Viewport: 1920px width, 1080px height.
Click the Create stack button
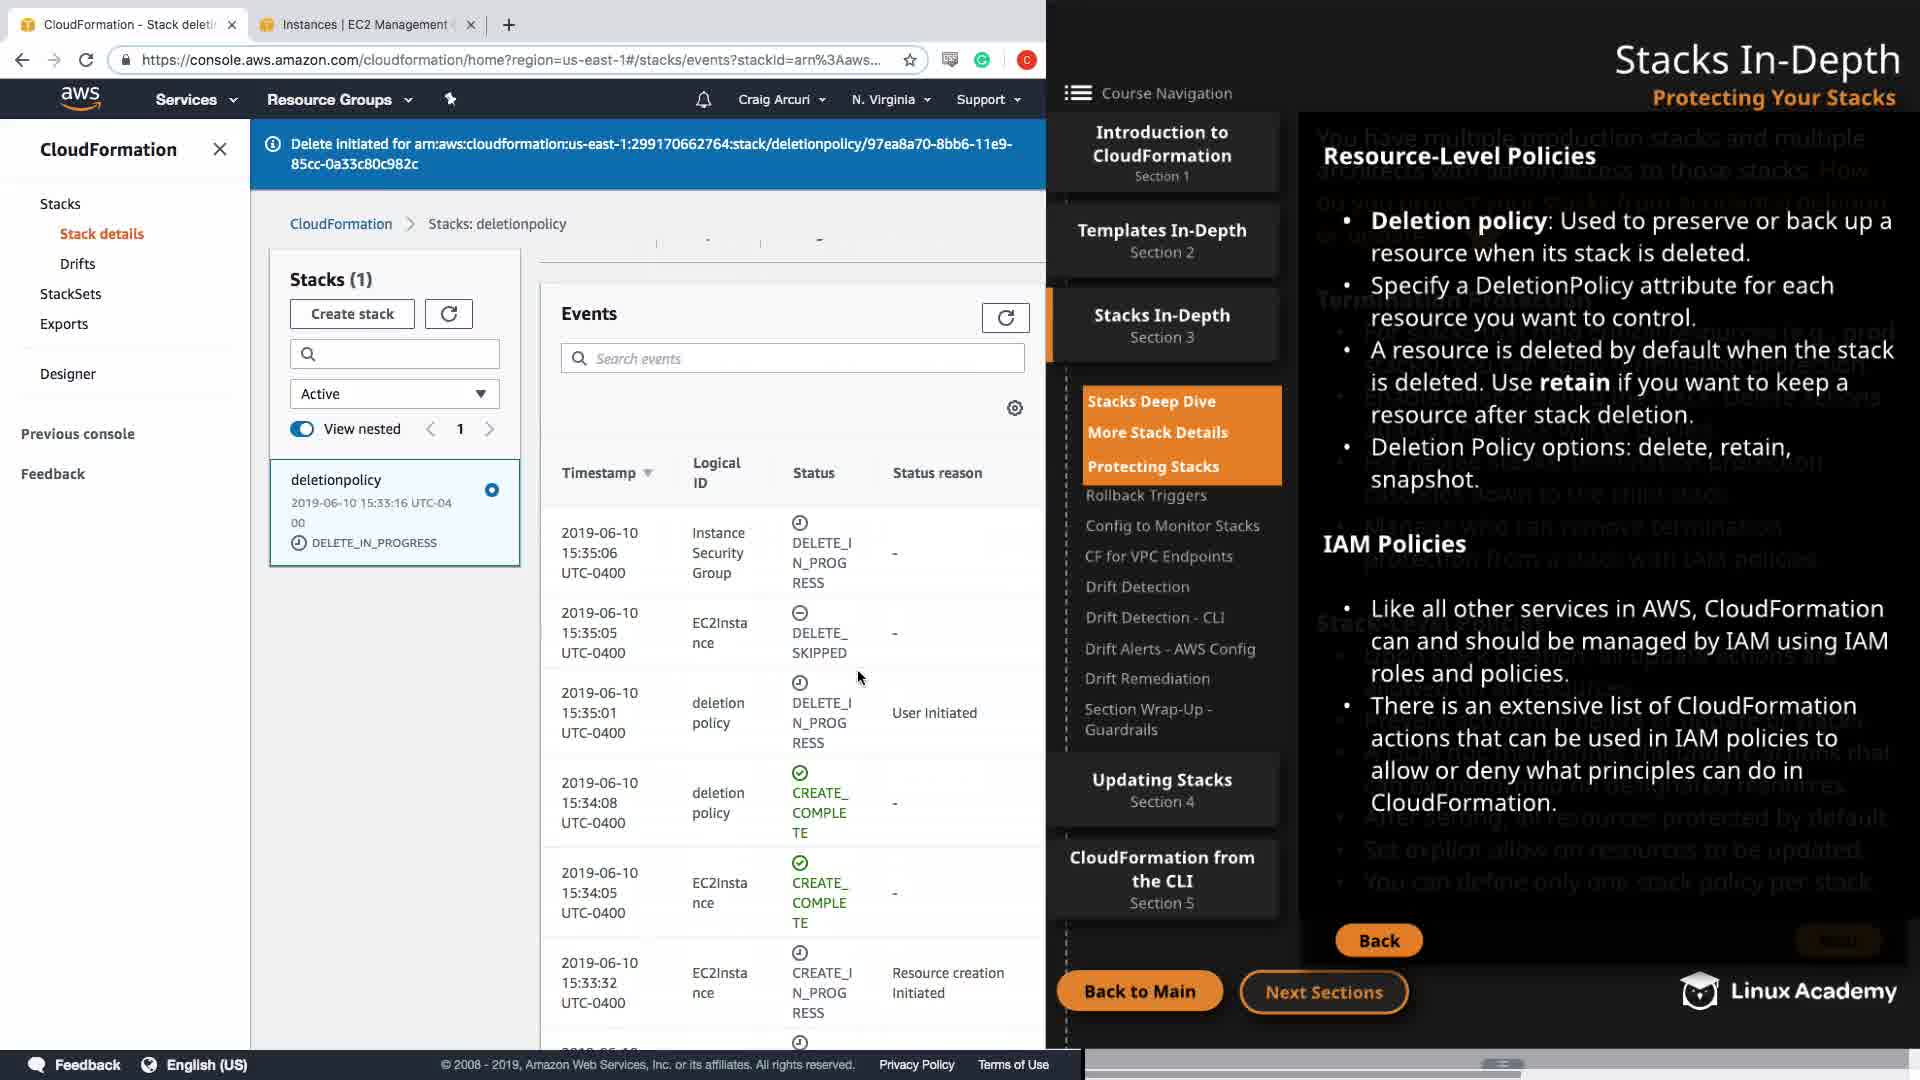(x=352, y=314)
